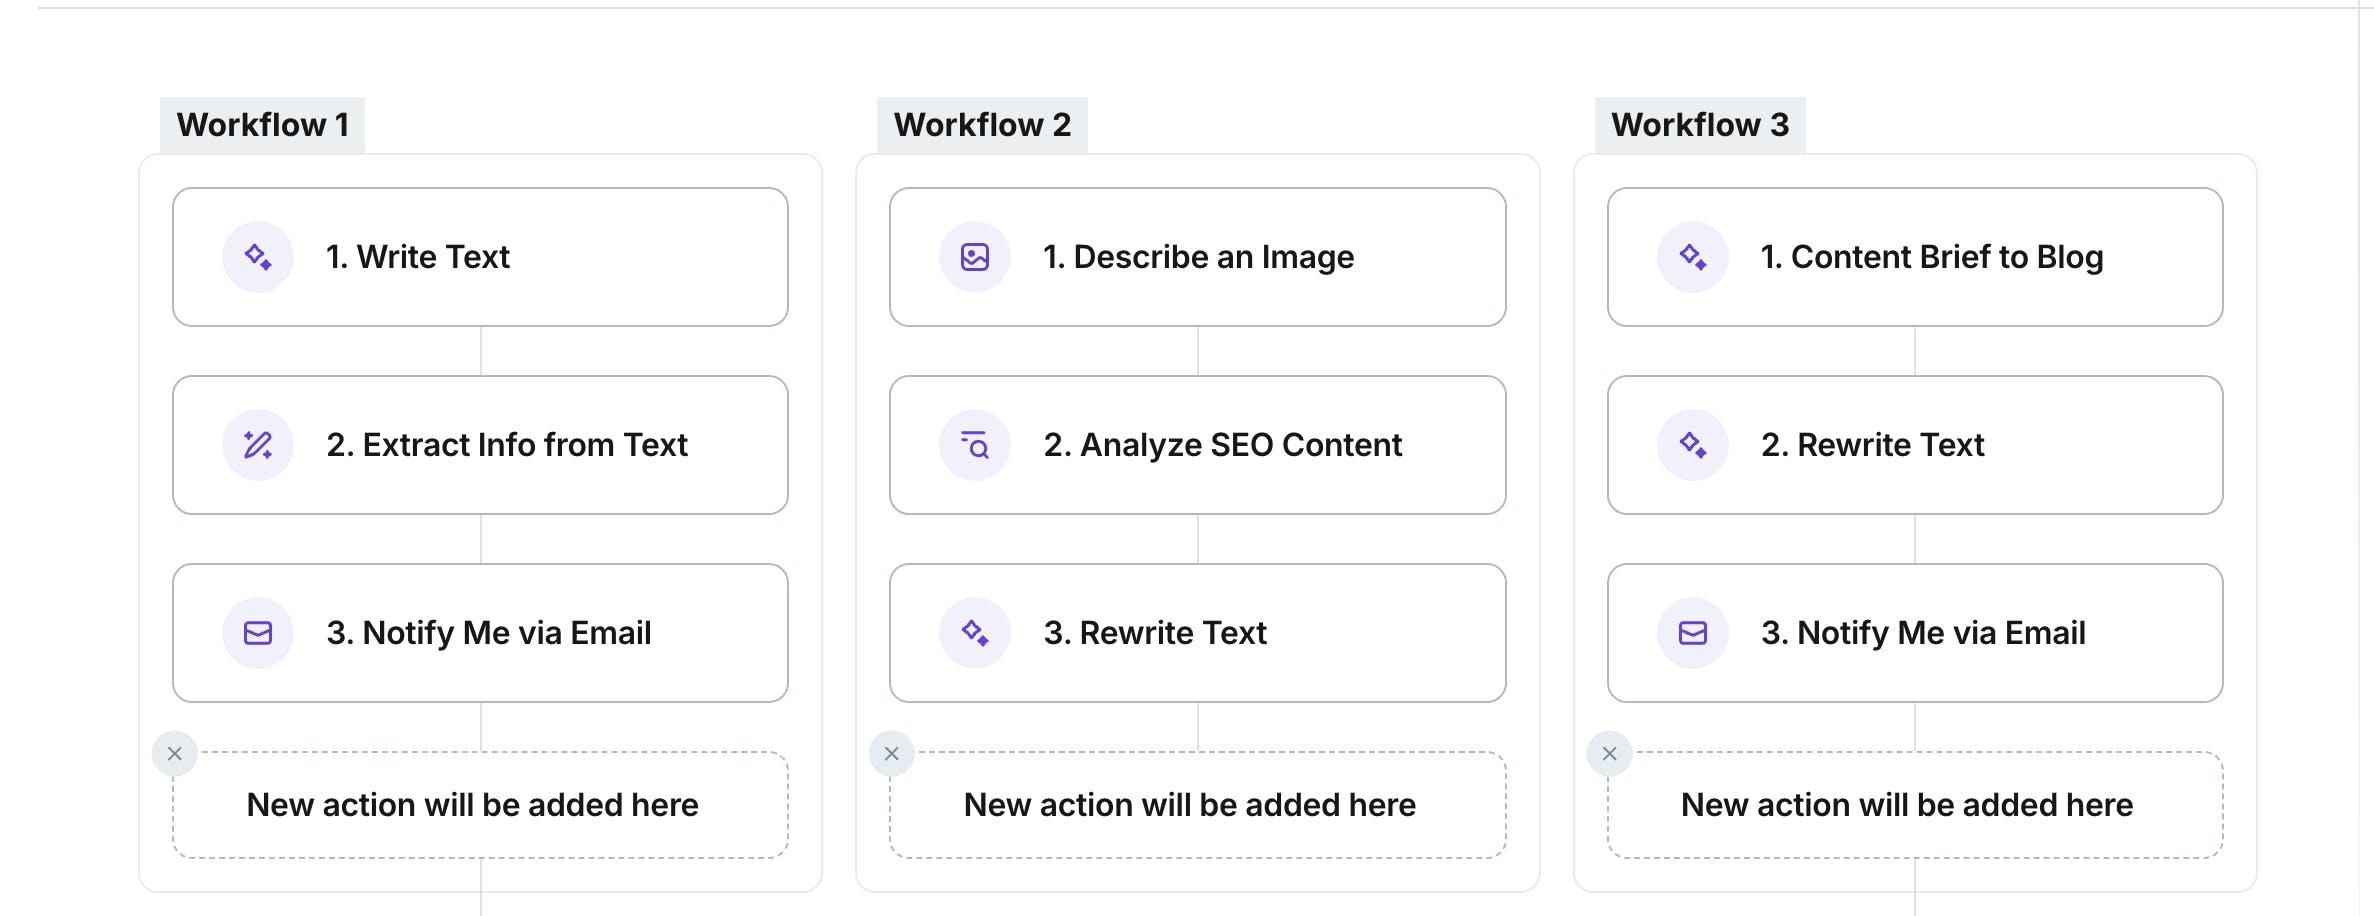The width and height of the screenshot is (2374, 916).
Task: Open the '2. Extract Info from Text' step
Action: [x=507, y=445]
